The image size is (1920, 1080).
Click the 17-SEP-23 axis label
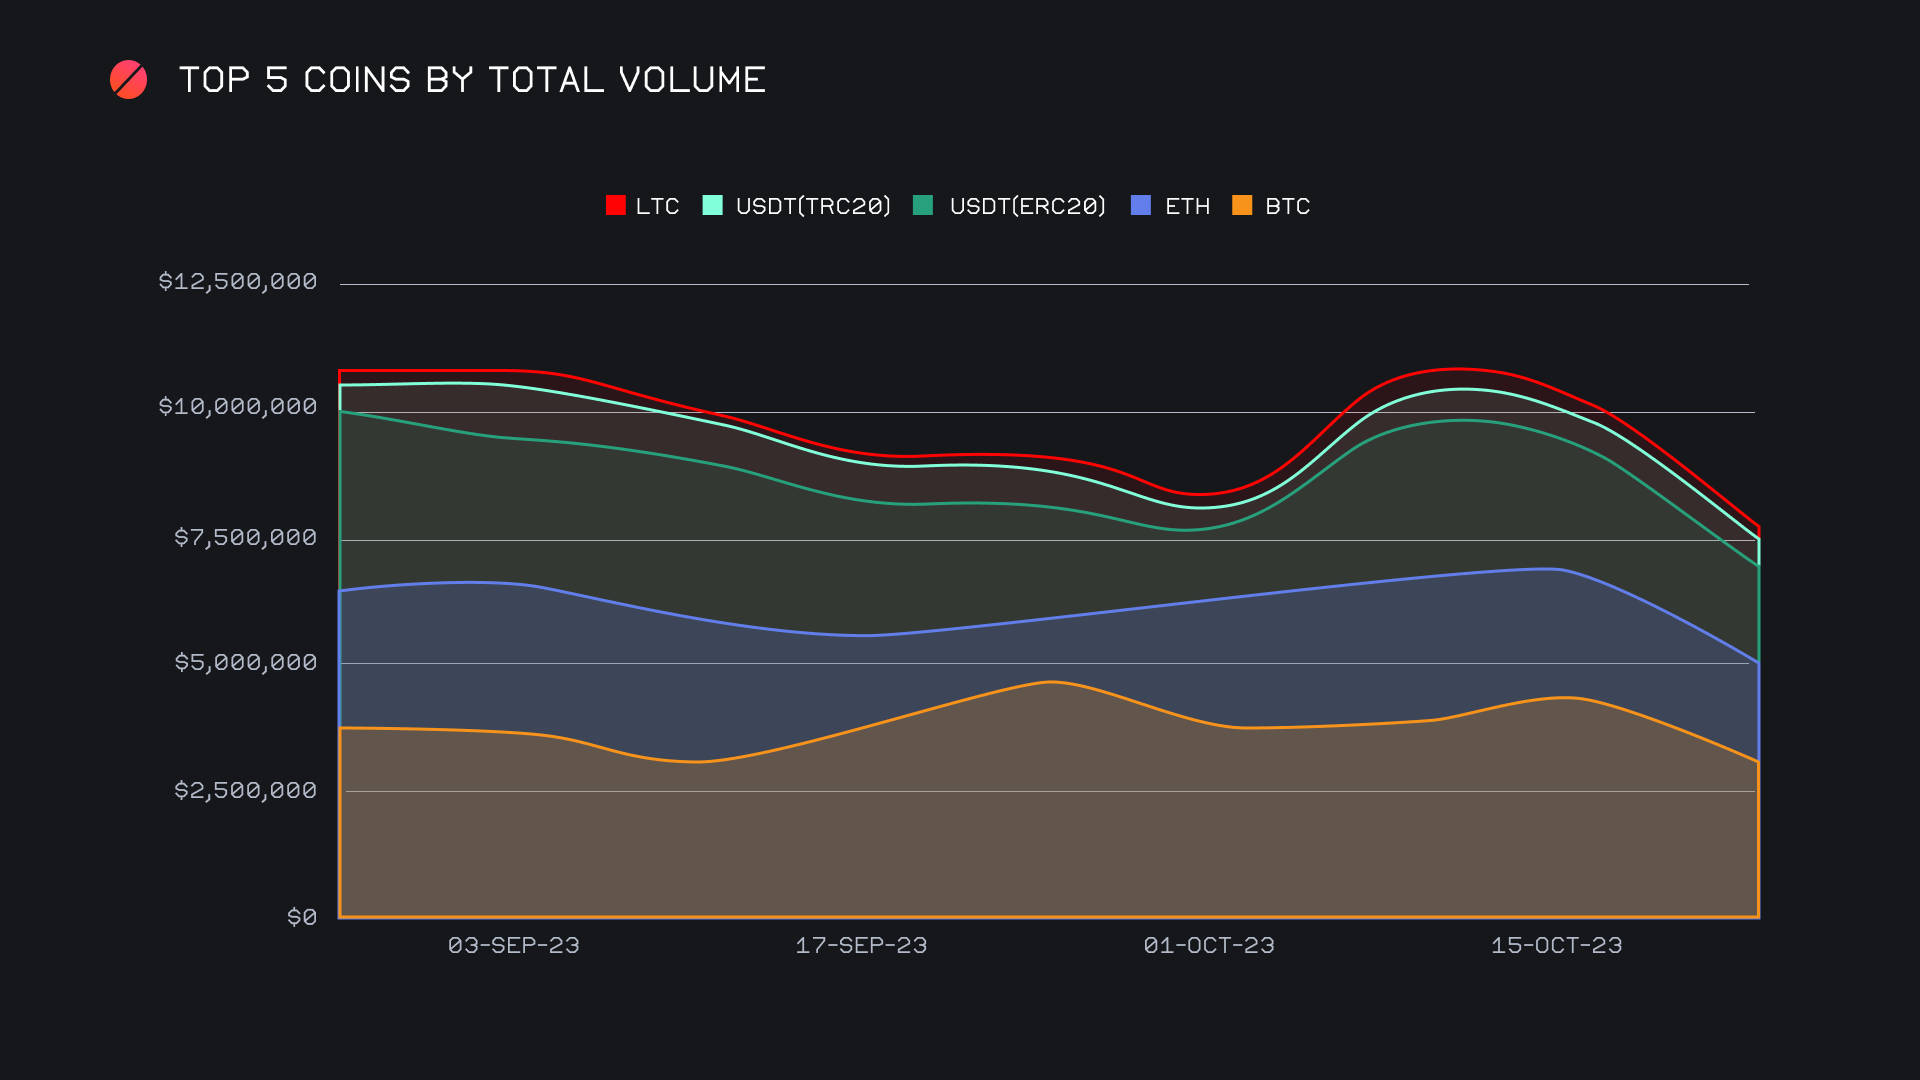click(x=861, y=946)
